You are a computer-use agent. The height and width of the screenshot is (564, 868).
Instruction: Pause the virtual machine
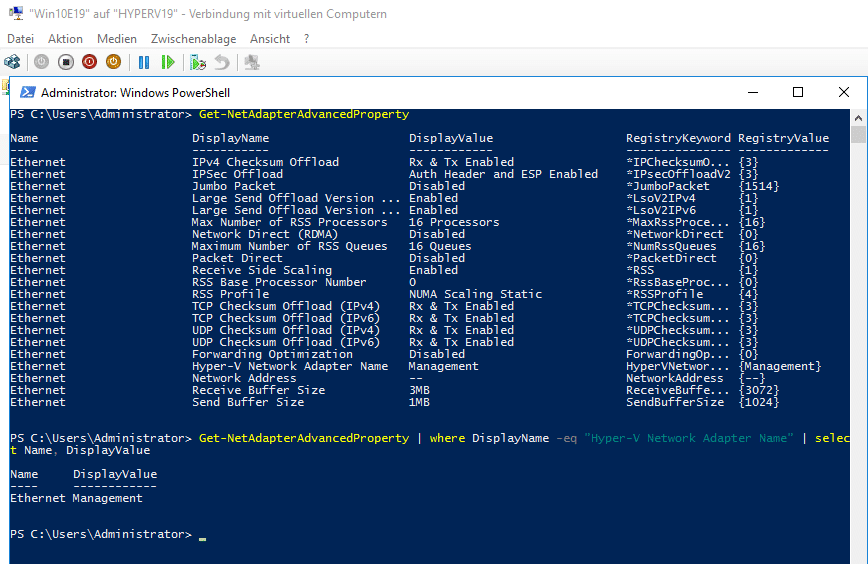[x=144, y=62]
